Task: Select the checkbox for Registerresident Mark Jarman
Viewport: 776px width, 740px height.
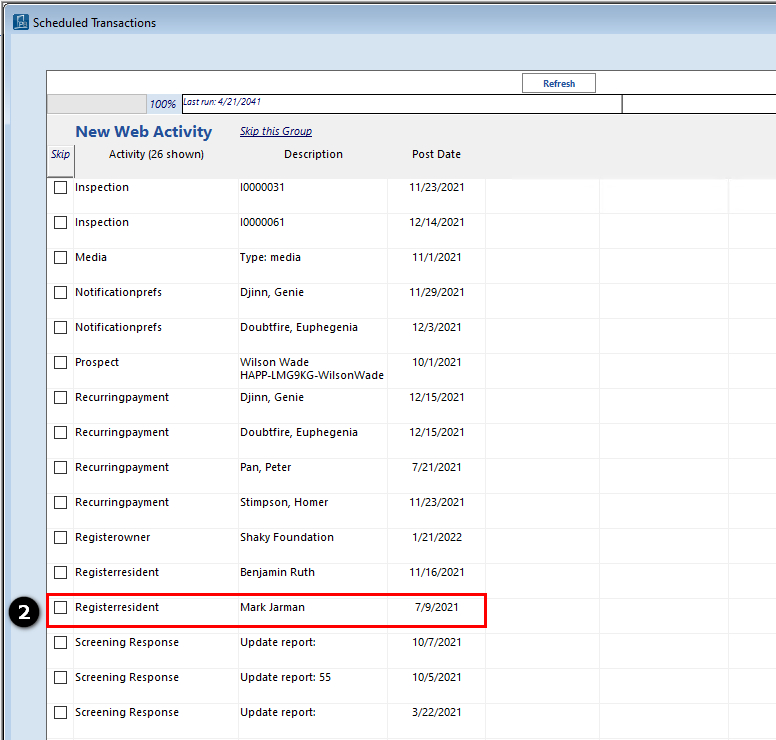Action: [60, 607]
